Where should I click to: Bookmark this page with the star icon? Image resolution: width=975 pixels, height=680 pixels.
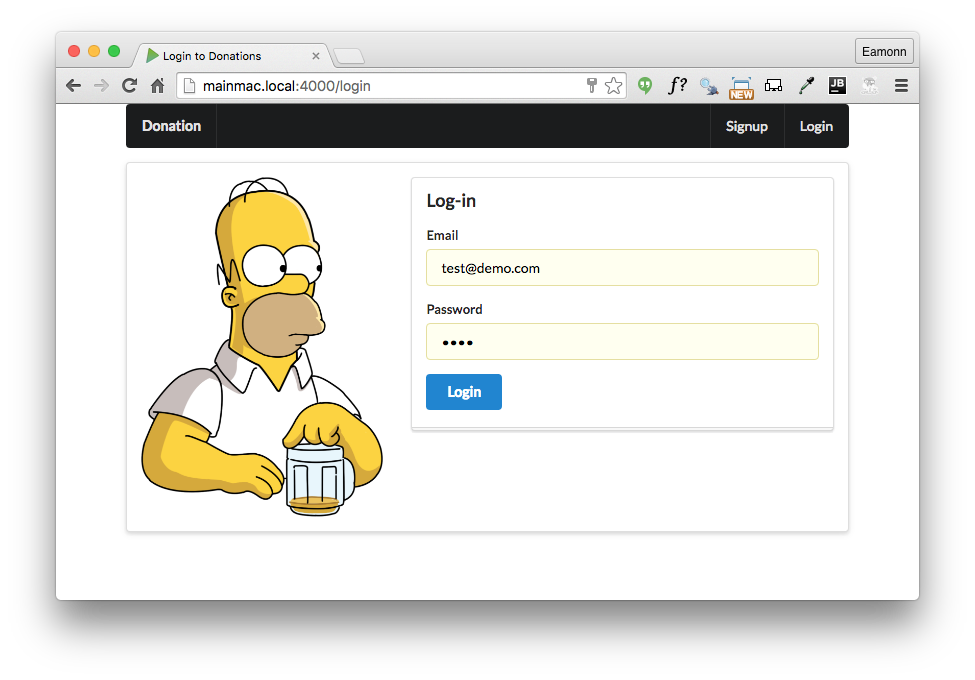613,86
